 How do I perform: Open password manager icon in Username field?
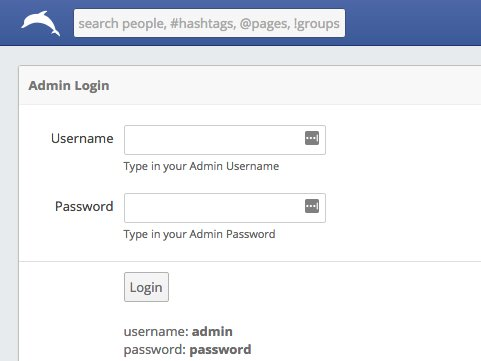click(312, 138)
